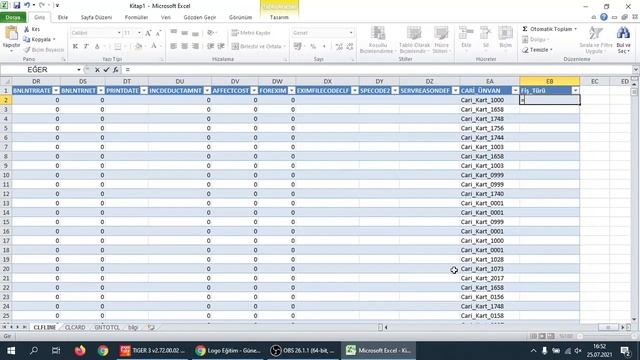Open the AFFECTCOST column filter dropdown

click(x=254, y=91)
